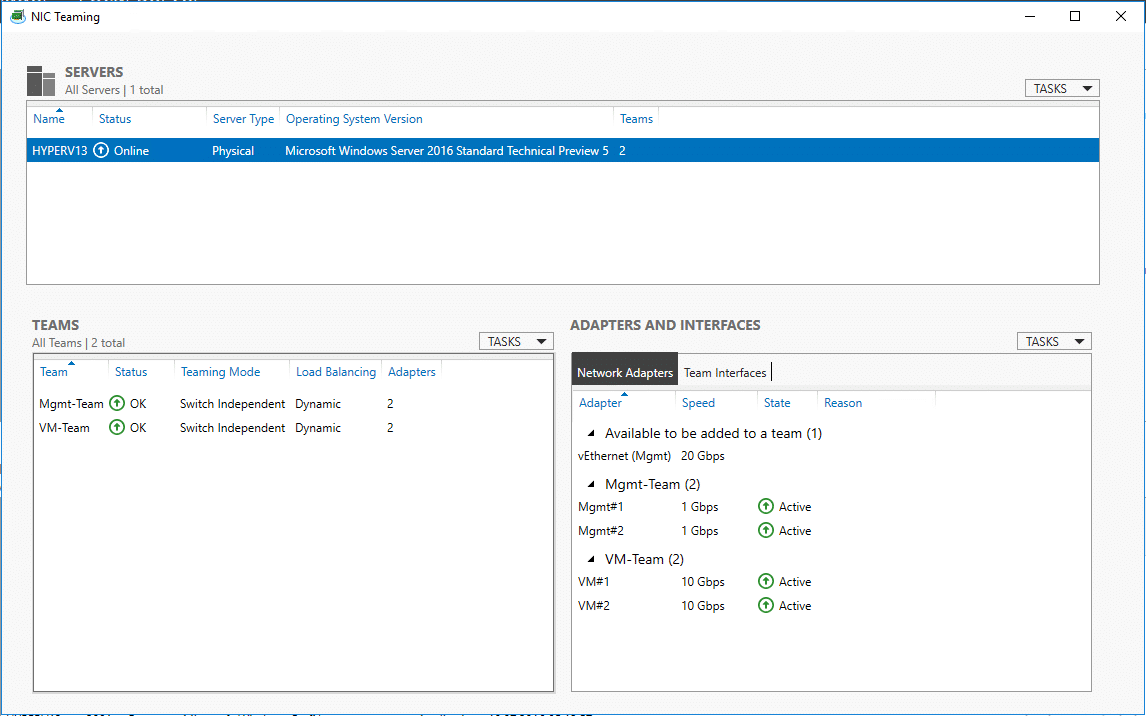Collapse the Mgmt-Team (2) adapter group

[591, 484]
